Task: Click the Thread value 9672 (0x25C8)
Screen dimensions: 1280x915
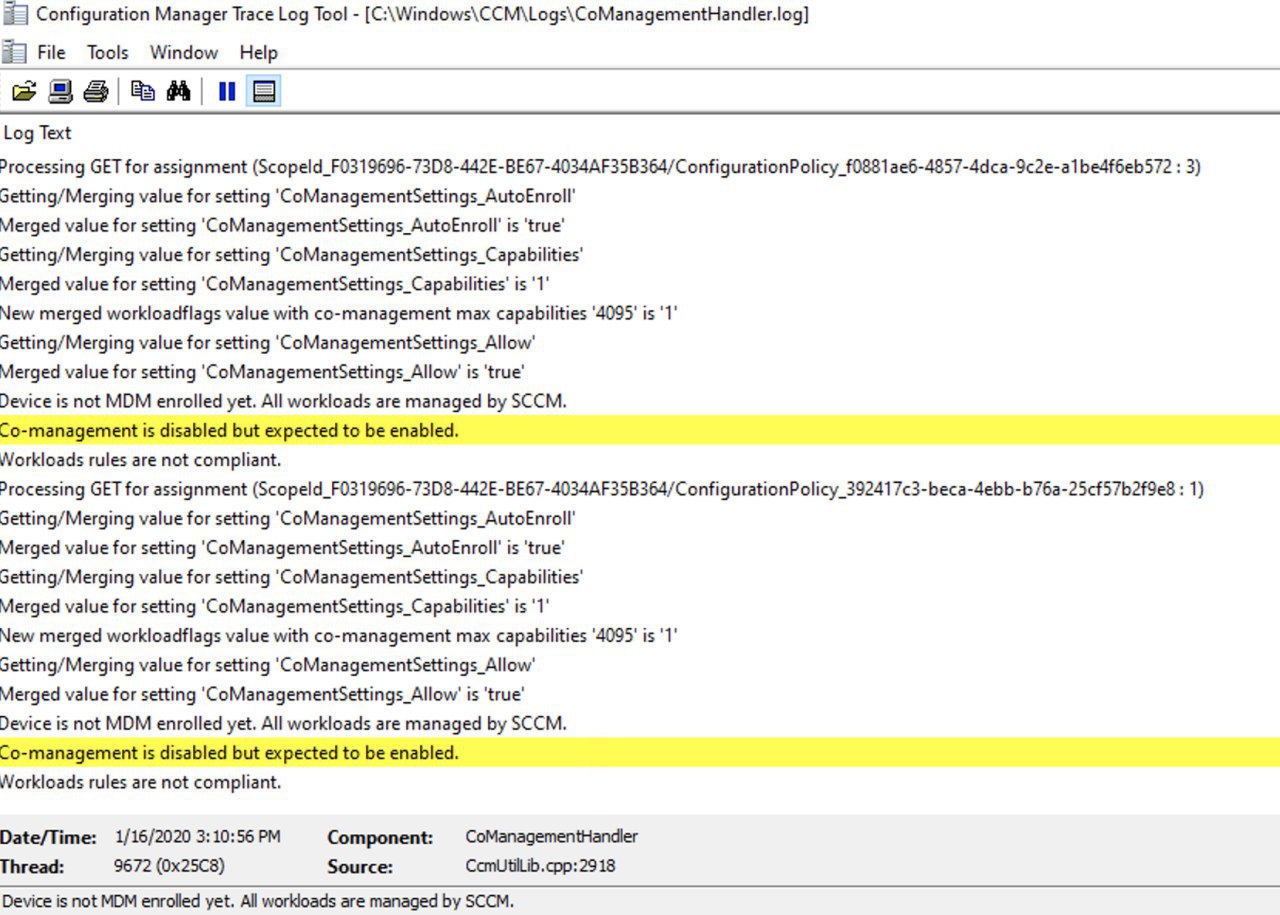Action: pos(169,866)
